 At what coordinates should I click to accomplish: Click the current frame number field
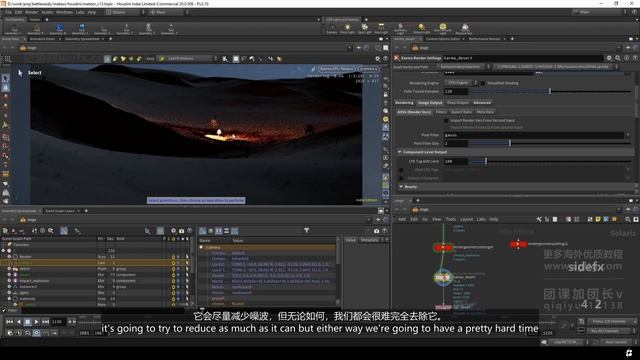tap(57, 322)
